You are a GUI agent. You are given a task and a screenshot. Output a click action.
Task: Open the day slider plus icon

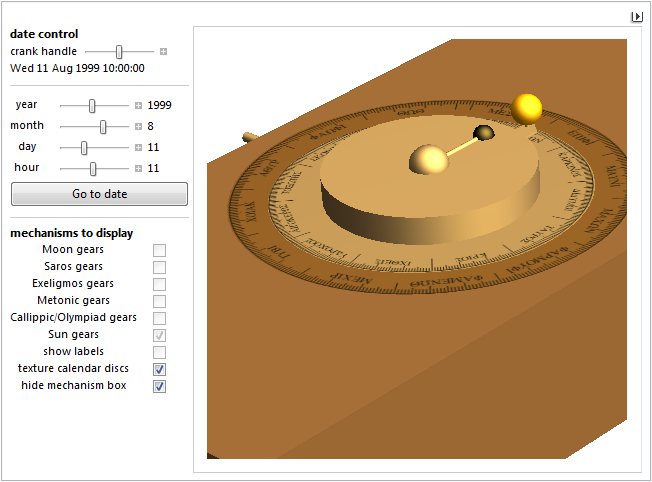coord(139,147)
